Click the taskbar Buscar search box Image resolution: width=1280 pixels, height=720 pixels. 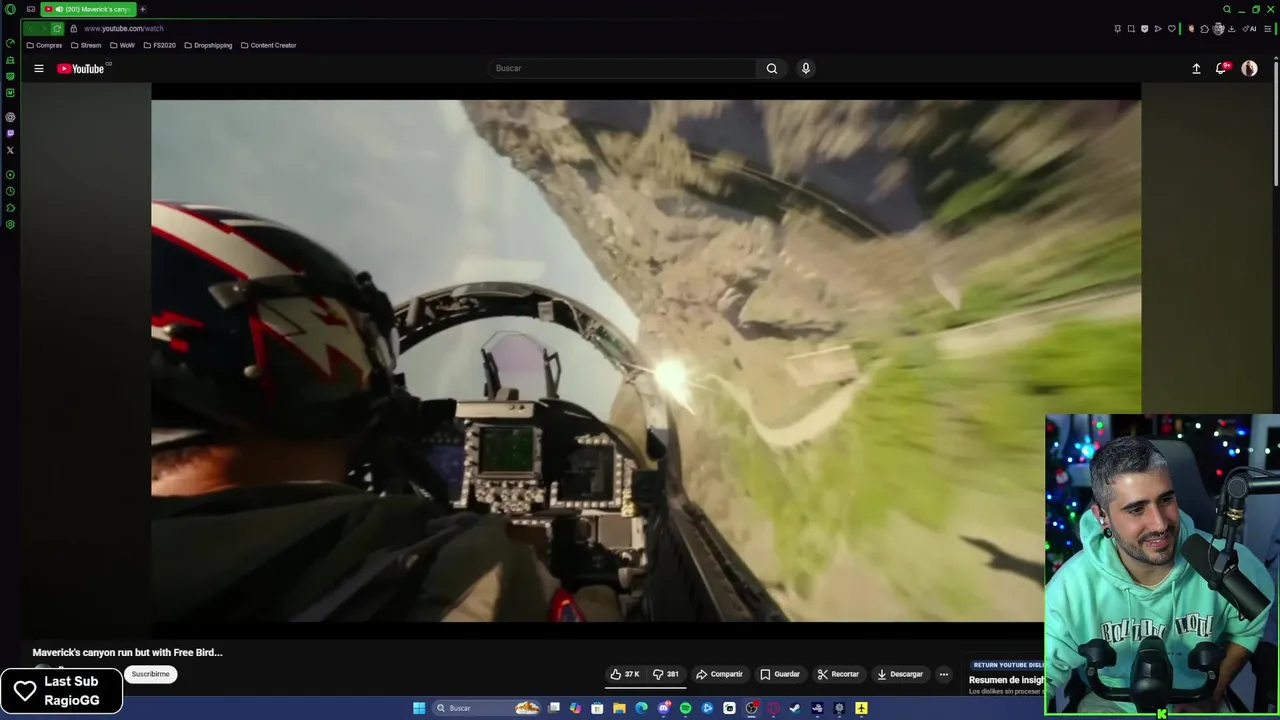486,708
